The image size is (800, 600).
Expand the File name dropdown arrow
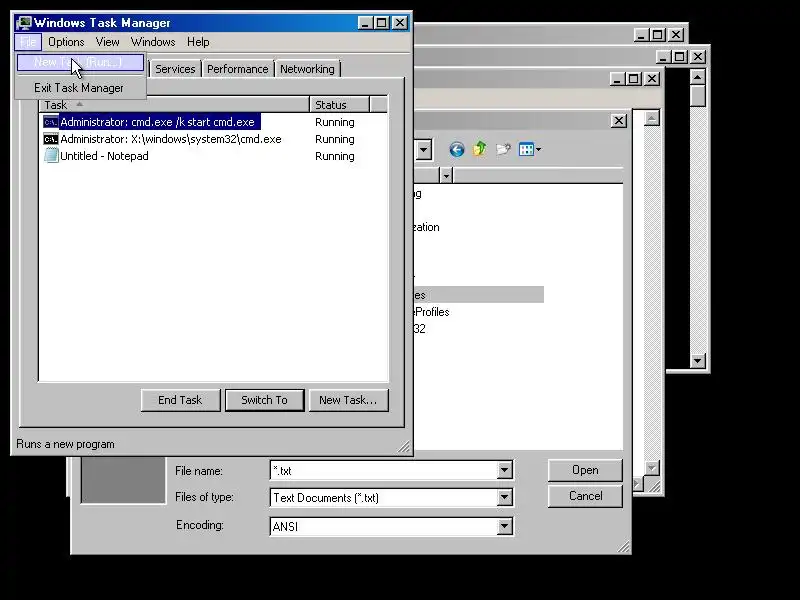[505, 470]
